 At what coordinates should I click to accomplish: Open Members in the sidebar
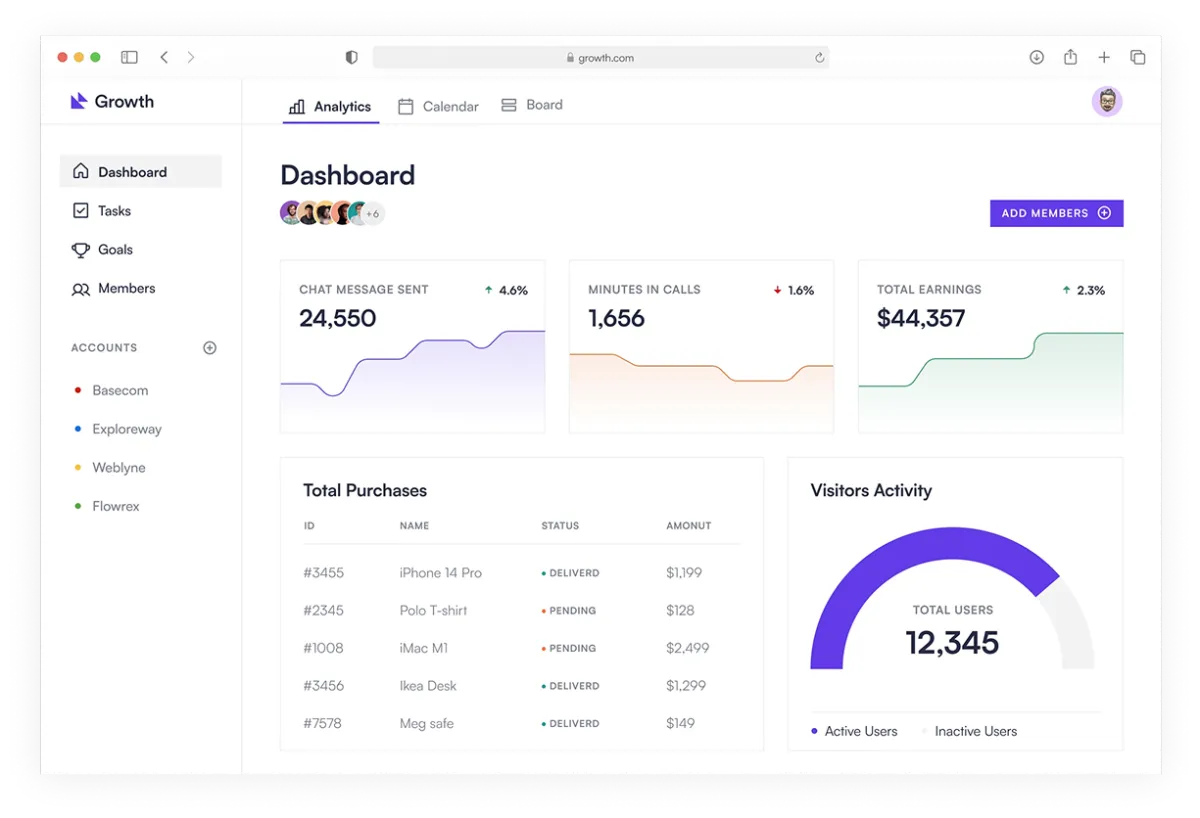pyautogui.click(x=114, y=288)
